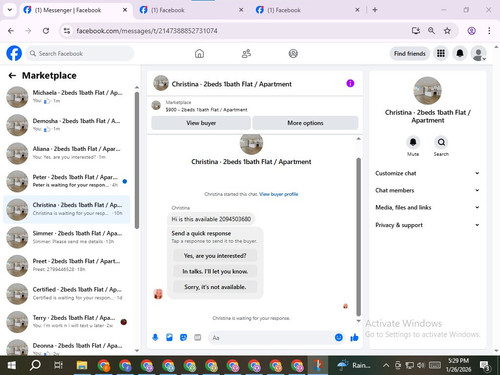Open Michaela conversation
Screen dimensions: 500x375
[67, 96]
